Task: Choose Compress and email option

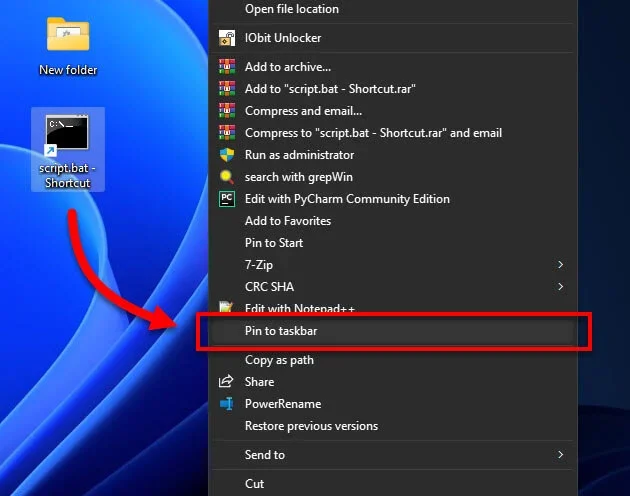Action: tap(303, 111)
